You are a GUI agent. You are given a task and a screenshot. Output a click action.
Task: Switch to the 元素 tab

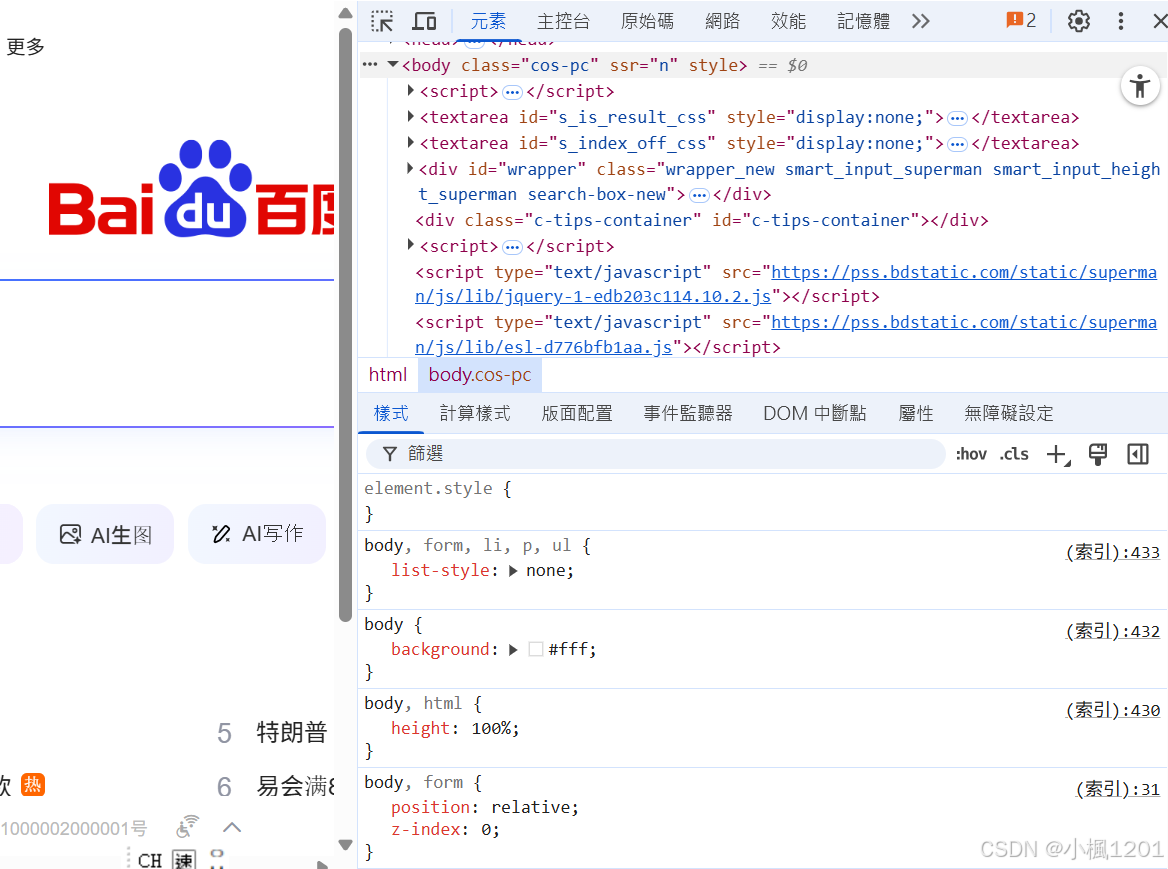(488, 21)
